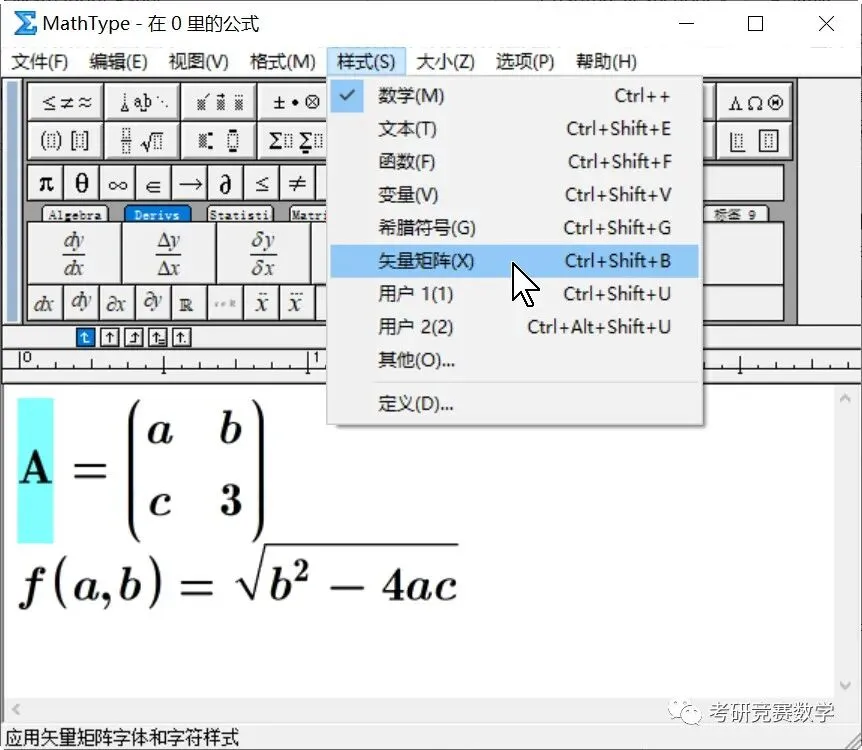Insert the theta symbol
The width and height of the screenshot is (862, 750).
(81, 183)
